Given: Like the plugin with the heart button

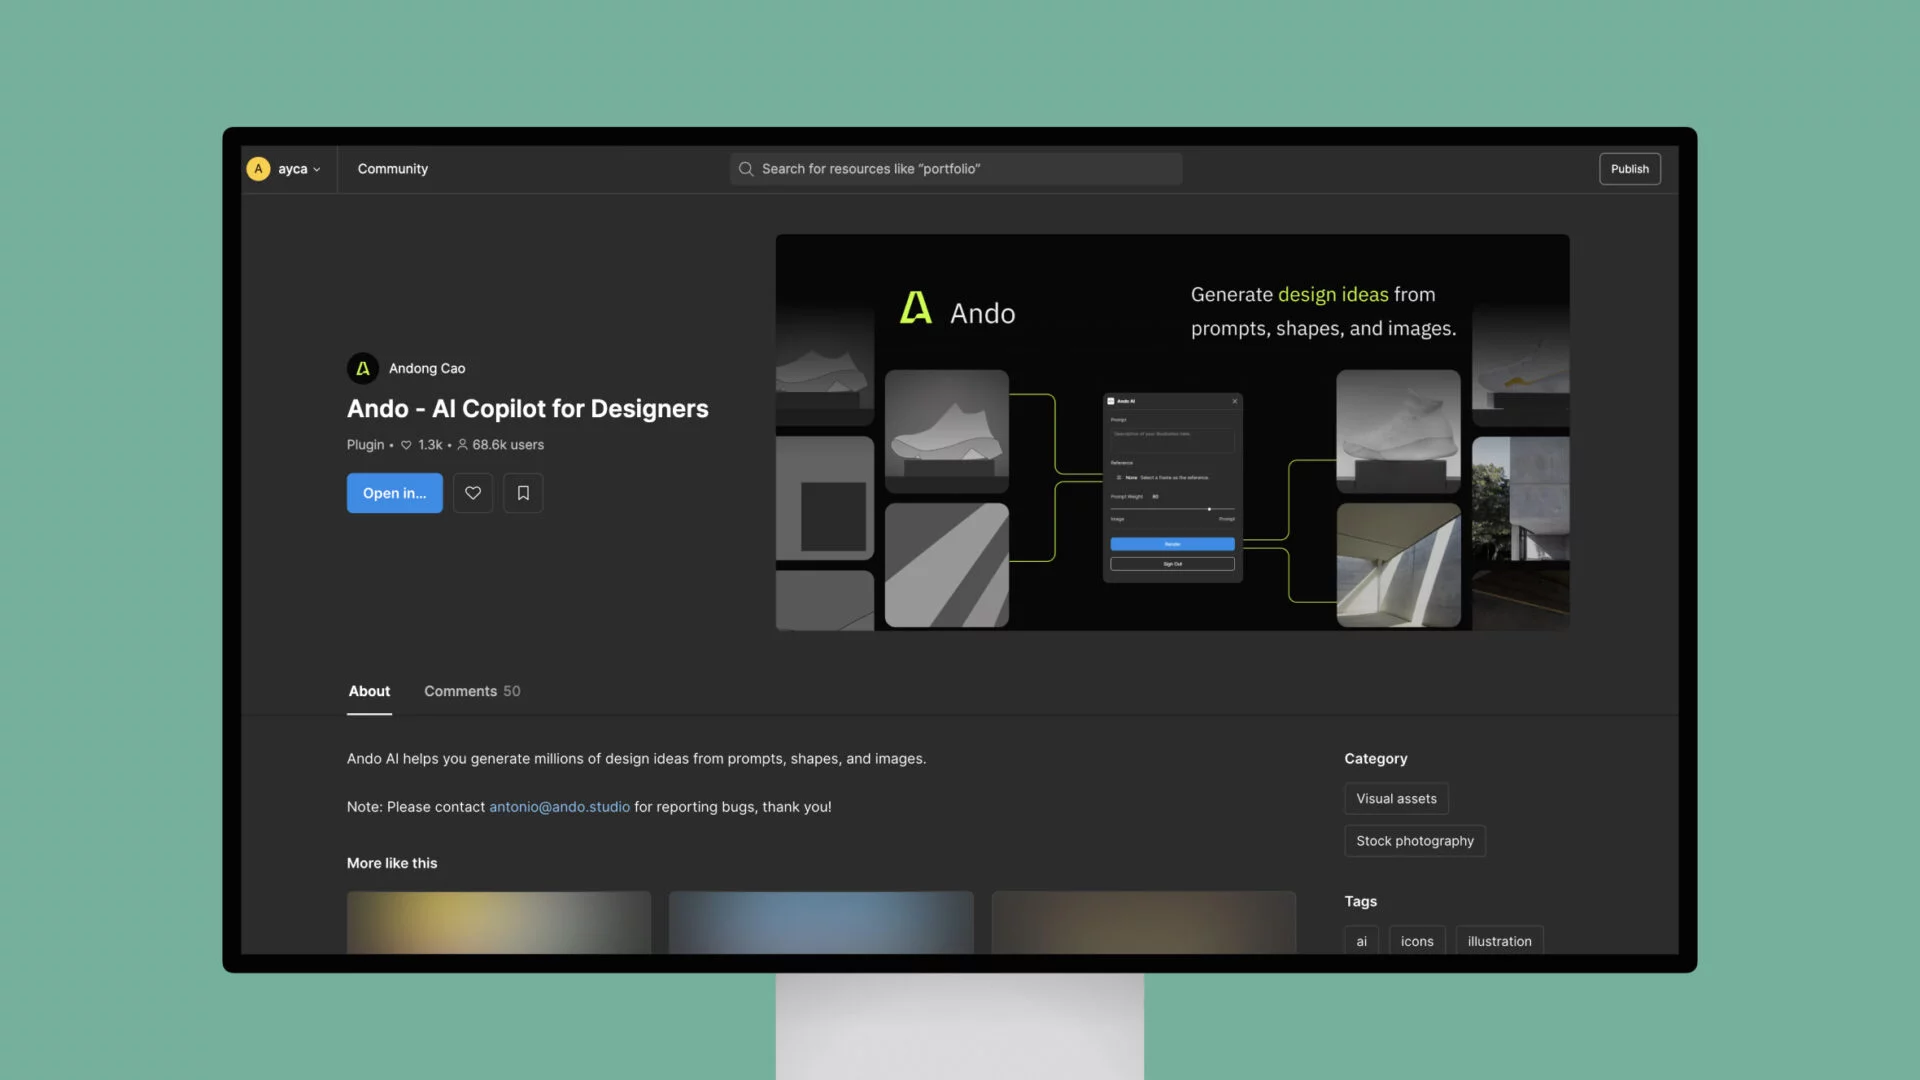Looking at the screenshot, I should [473, 493].
